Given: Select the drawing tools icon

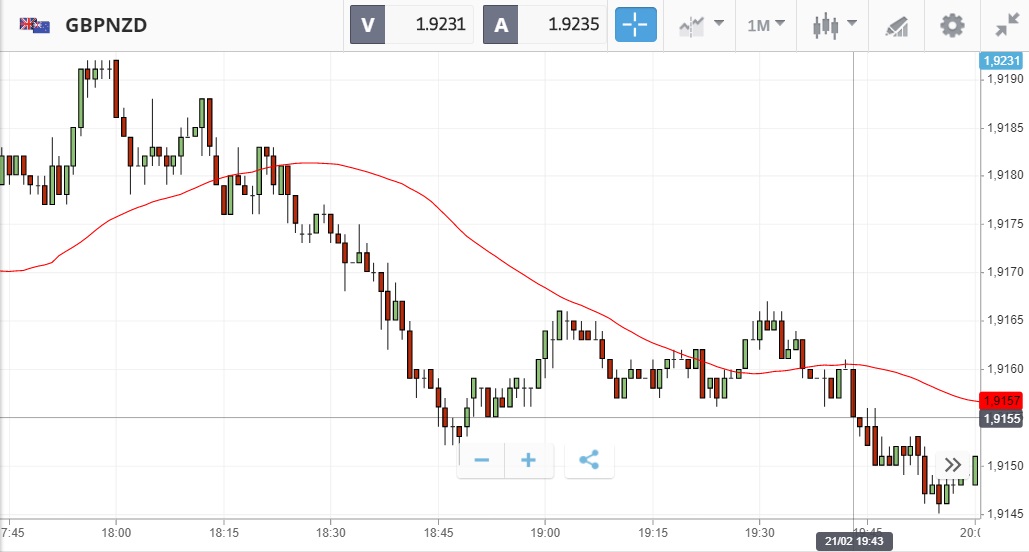Looking at the screenshot, I should [x=896, y=26].
